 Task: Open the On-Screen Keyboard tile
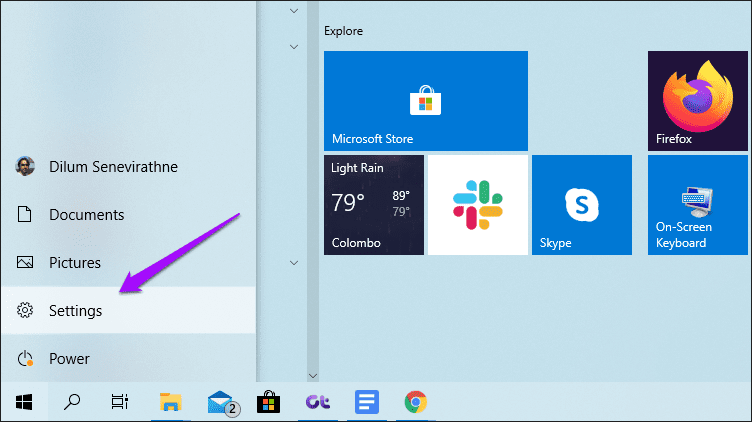coord(698,205)
